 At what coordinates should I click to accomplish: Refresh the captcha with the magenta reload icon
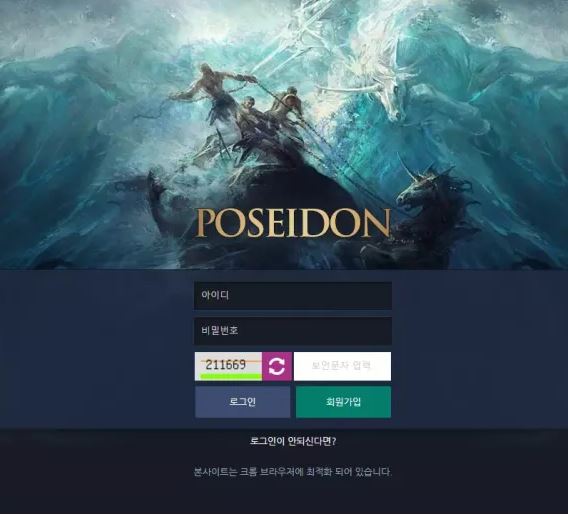[277, 366]
